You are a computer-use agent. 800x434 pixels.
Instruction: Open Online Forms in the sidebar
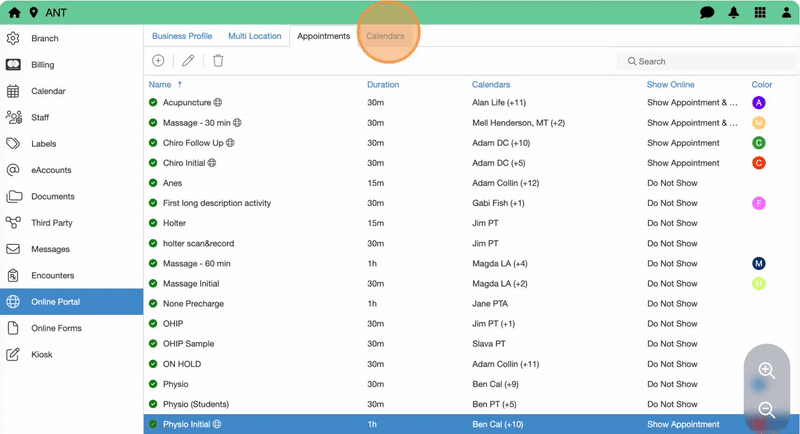[x=56, y=328]
